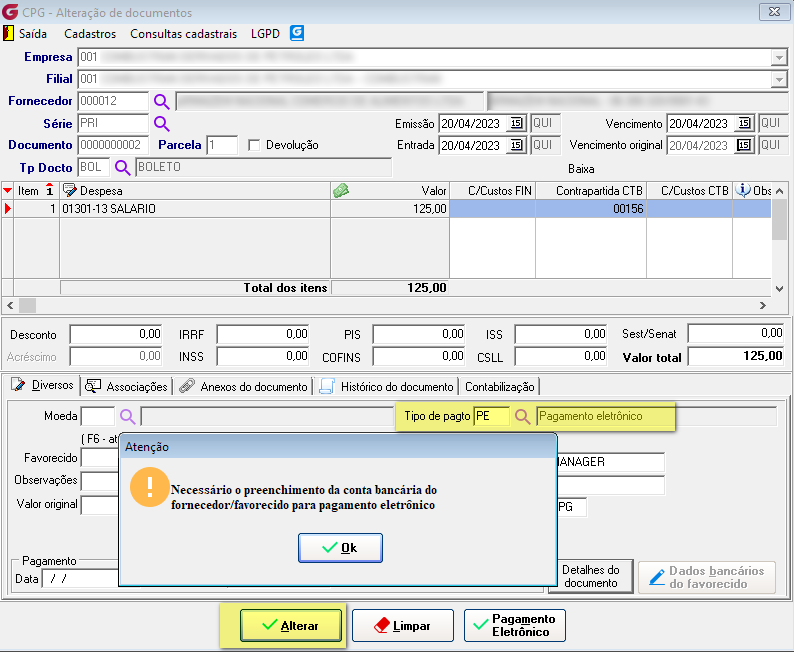Open the Série lookup magnifier
The image size is (794, 652).
tap(162, 124)
